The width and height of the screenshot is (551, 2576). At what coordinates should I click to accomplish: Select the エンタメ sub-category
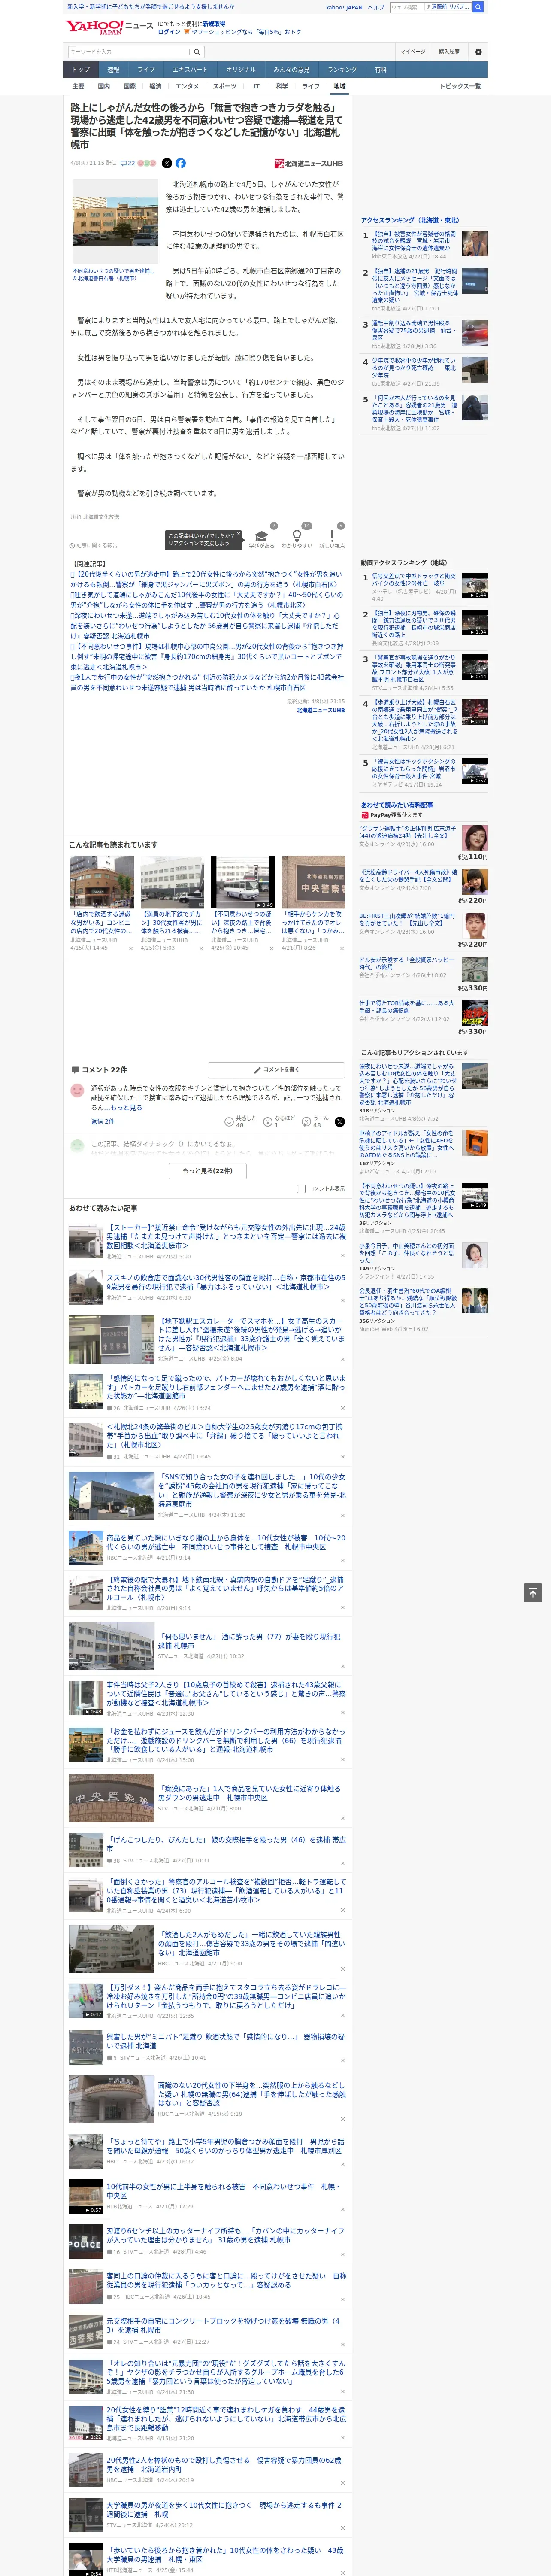coord(187,86)
